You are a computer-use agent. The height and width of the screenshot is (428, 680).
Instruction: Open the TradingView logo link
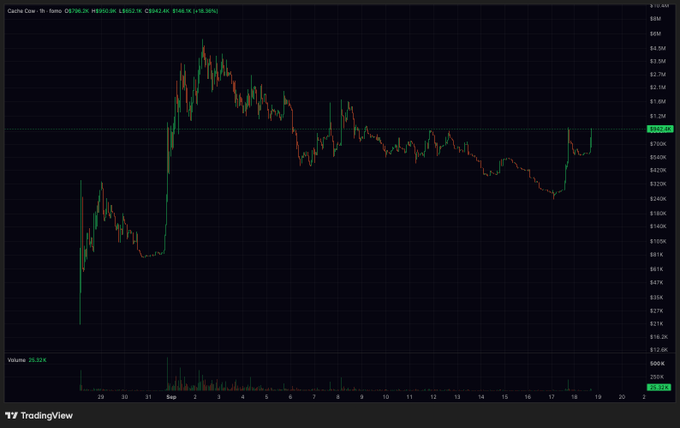click(39, 415)
